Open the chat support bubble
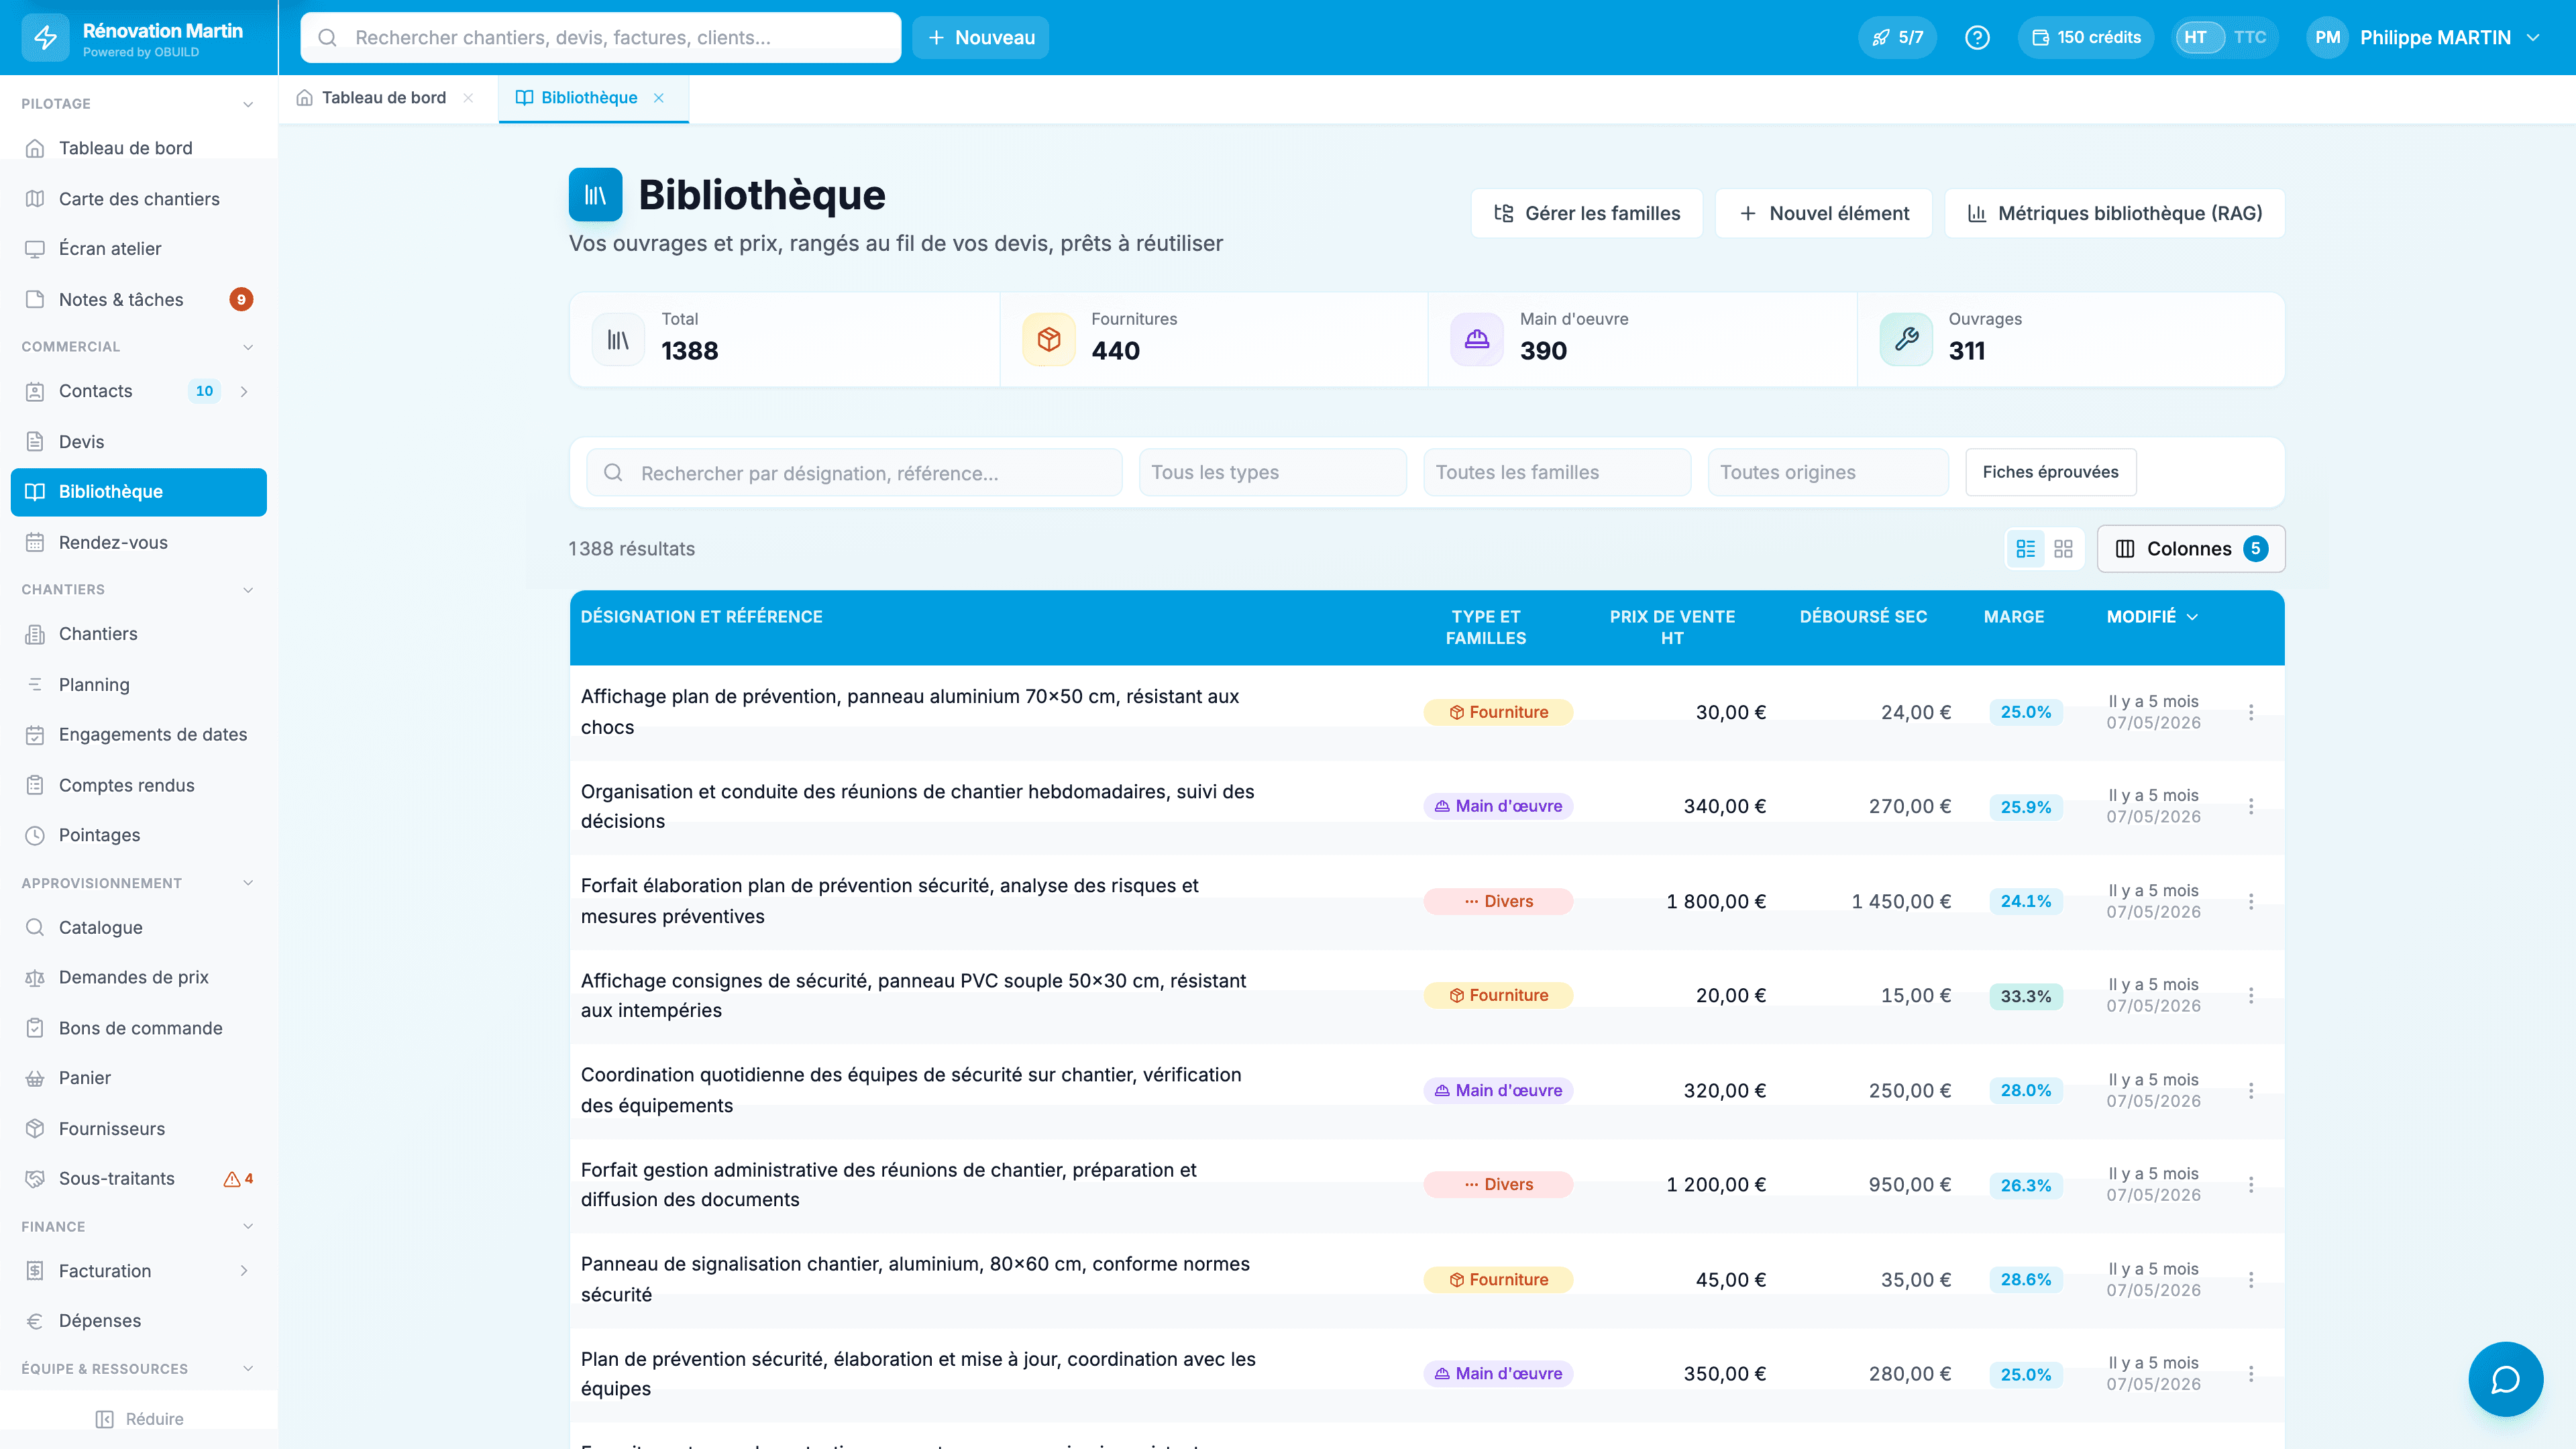This screenshot has width=2576, height=1449. 2505,1379
